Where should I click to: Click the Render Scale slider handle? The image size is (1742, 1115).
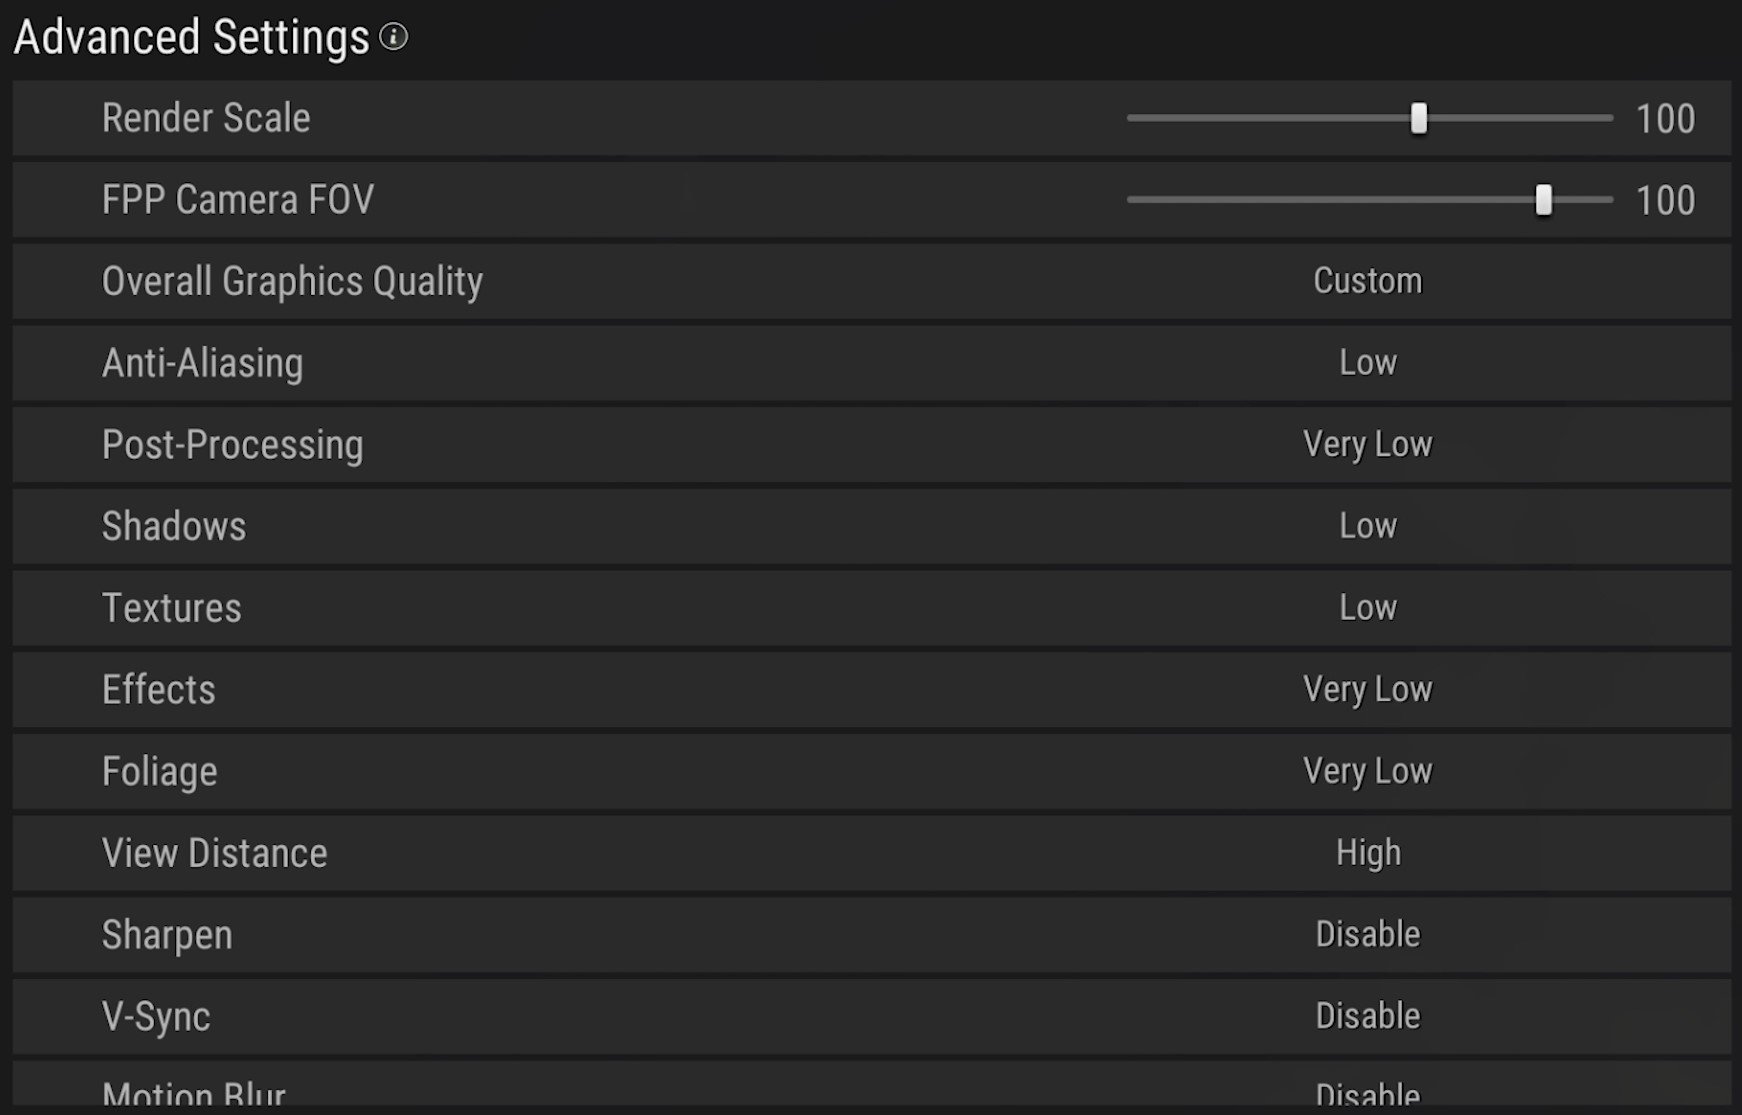point(1418,118)
